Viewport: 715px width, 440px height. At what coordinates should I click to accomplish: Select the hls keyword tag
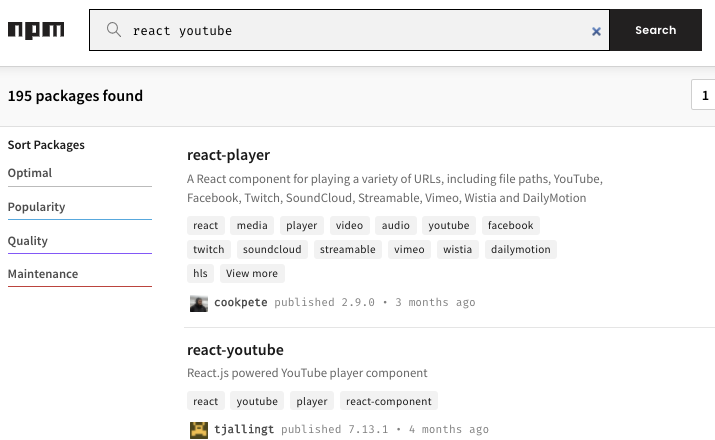(200, 274)
